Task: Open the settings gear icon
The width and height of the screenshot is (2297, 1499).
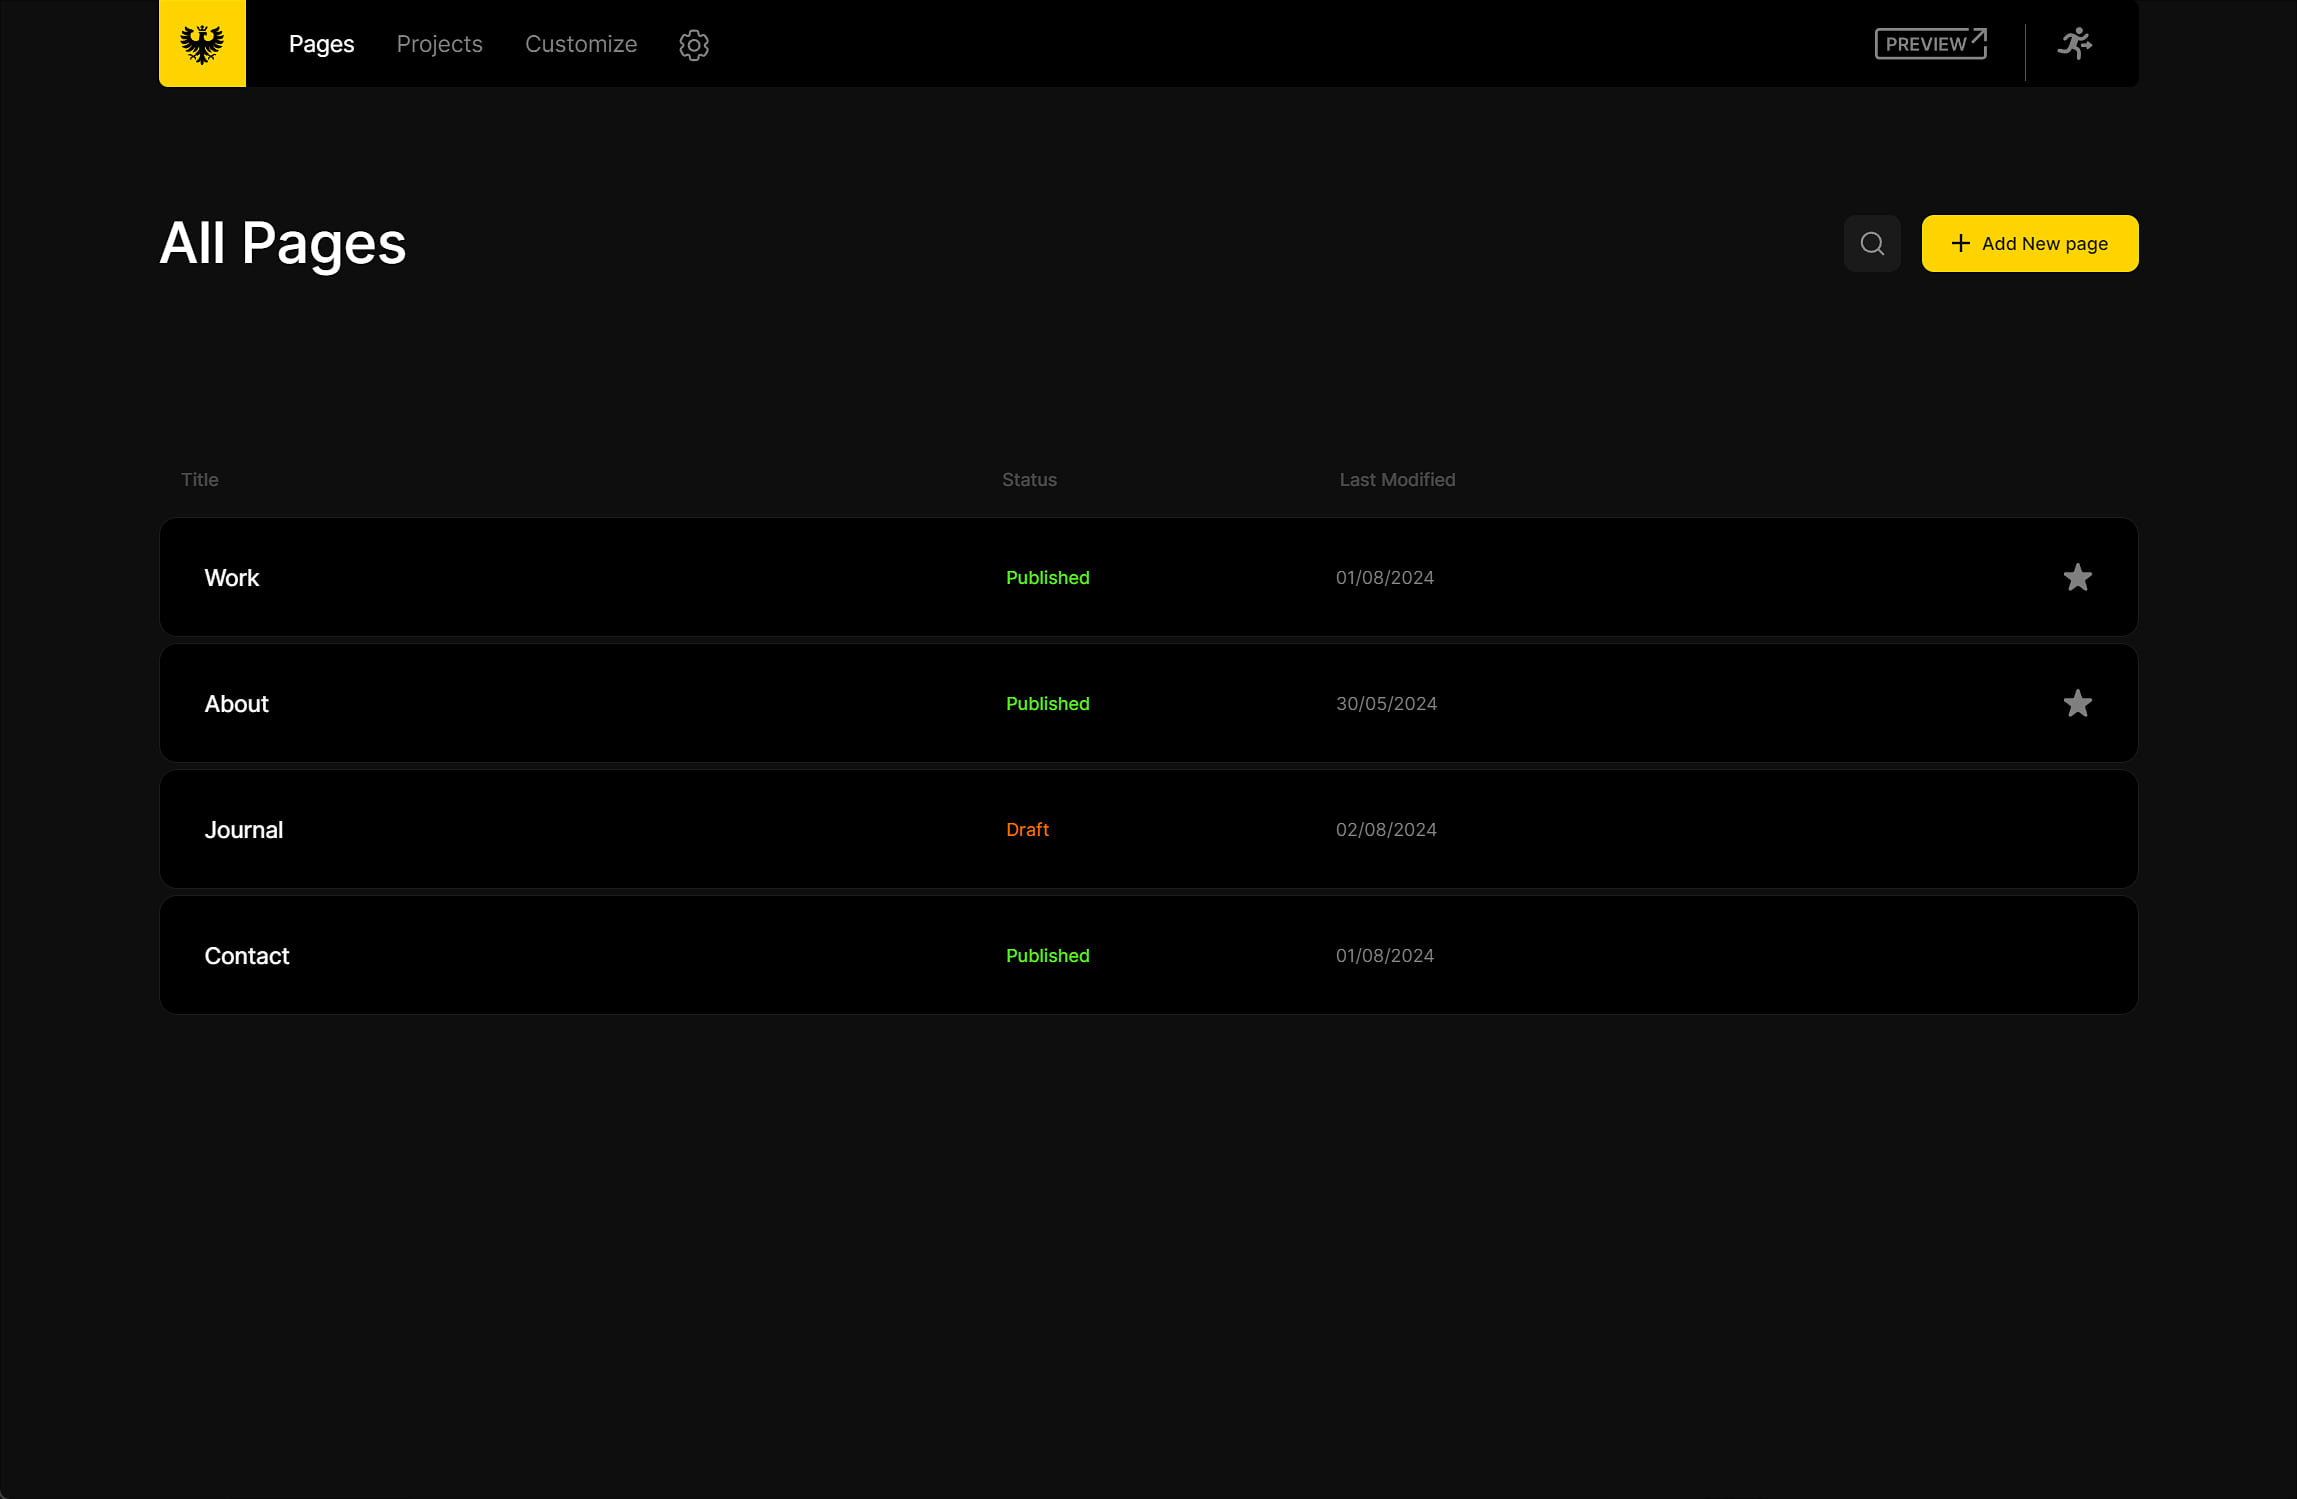Action: pos(693,44)
